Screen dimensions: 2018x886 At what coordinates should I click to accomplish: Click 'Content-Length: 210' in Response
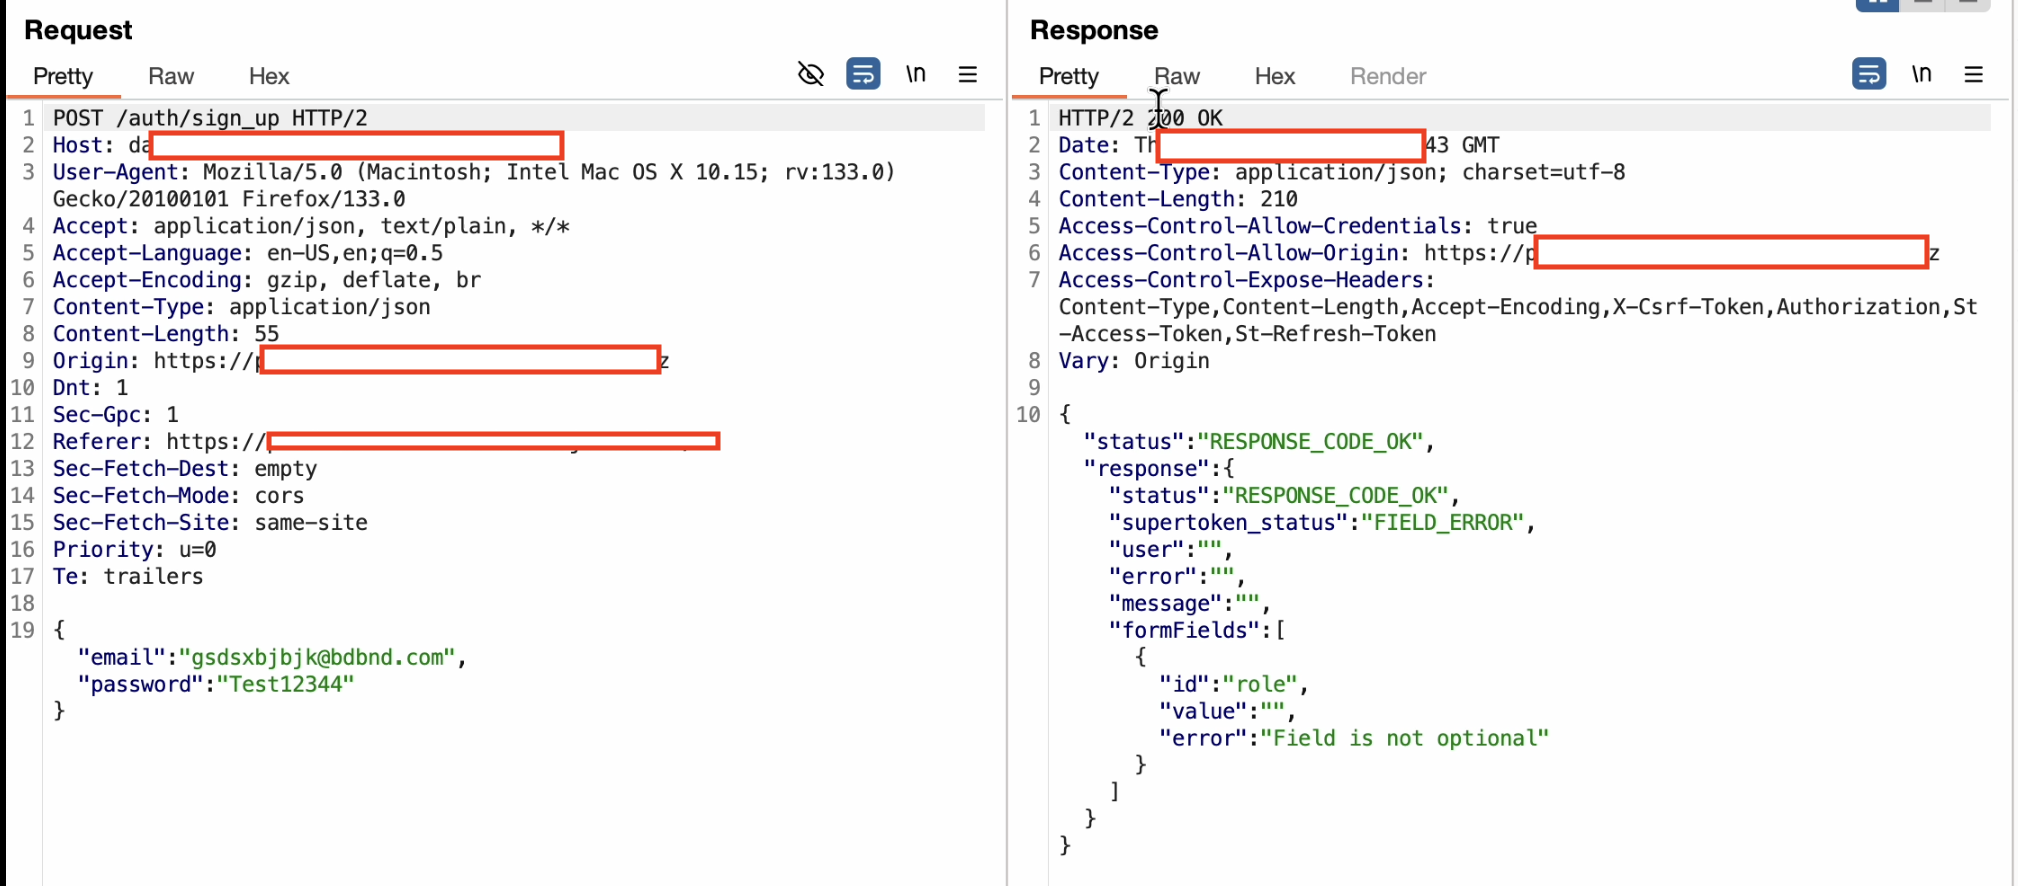coord(1178,199)
